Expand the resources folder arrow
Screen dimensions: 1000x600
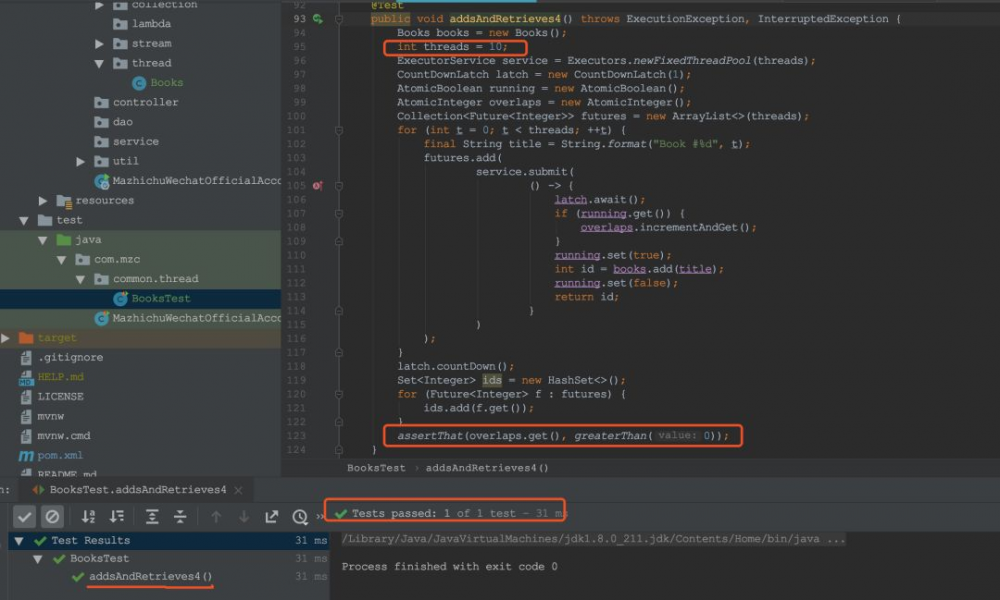pyautogui.click(x=43, y=200)
